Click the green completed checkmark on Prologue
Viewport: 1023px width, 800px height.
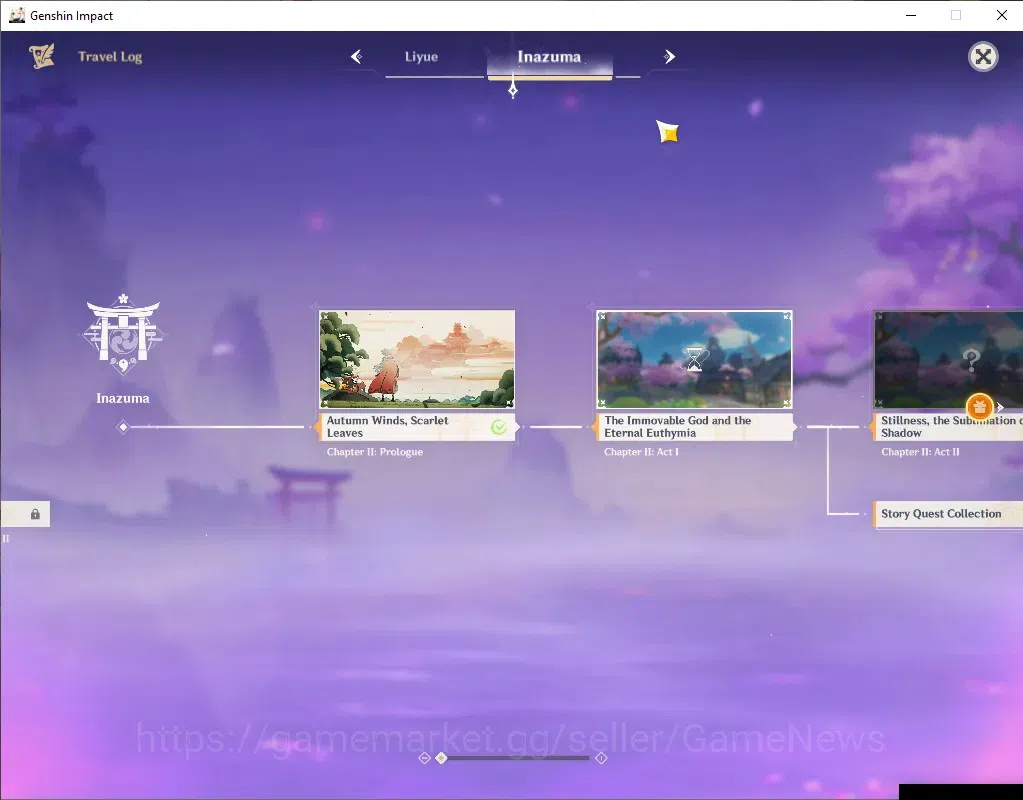click(499, 427)
